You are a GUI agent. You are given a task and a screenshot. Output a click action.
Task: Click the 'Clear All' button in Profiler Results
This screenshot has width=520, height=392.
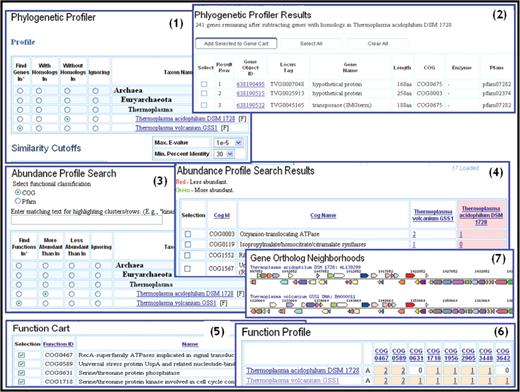(378, 43)
